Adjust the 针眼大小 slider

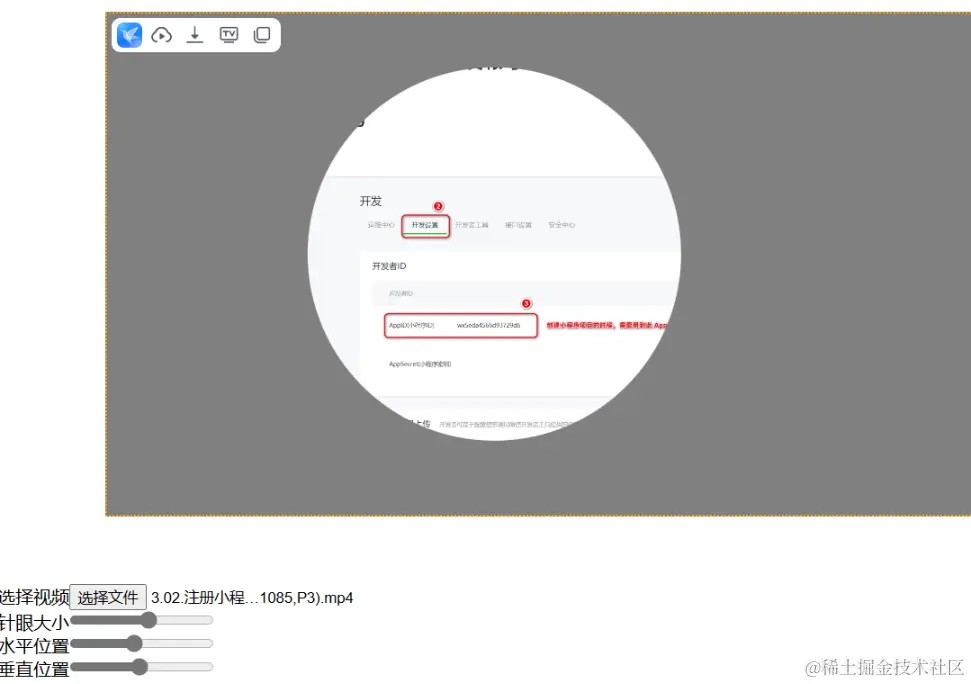tap(142, 620)
